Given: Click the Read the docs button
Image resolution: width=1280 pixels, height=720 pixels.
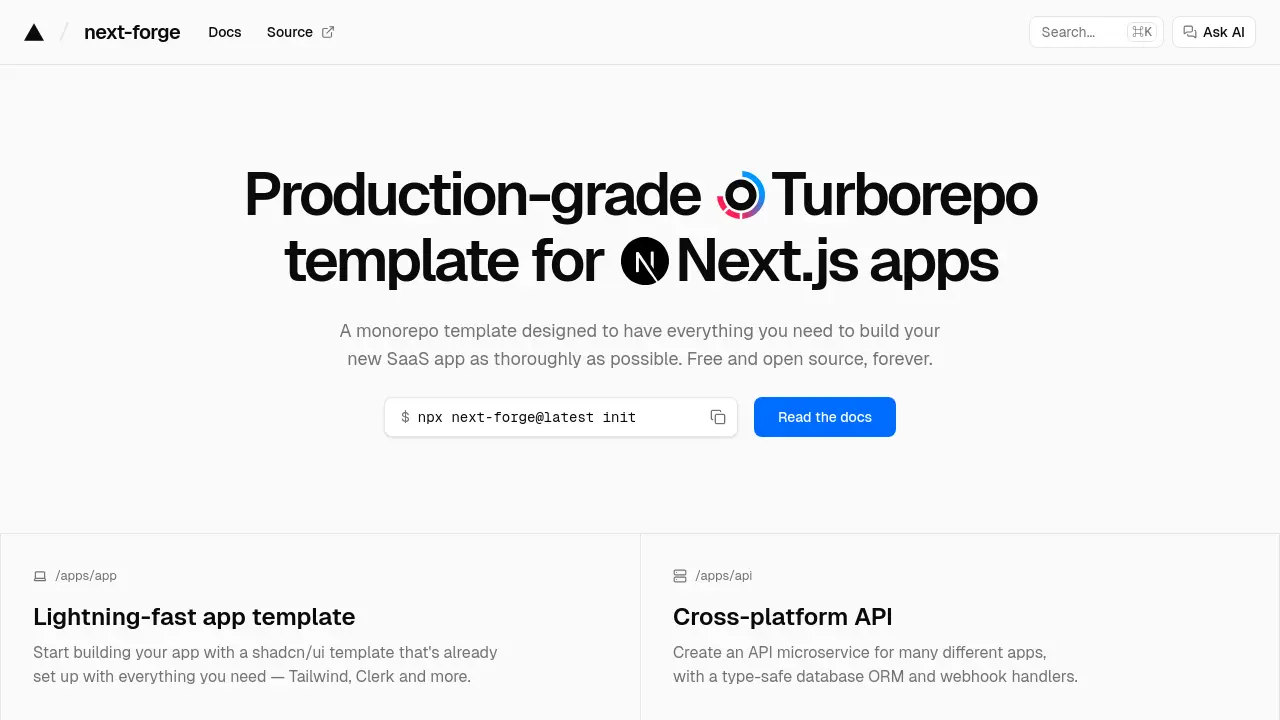Looking at the screenshot, I should [824, 417].
